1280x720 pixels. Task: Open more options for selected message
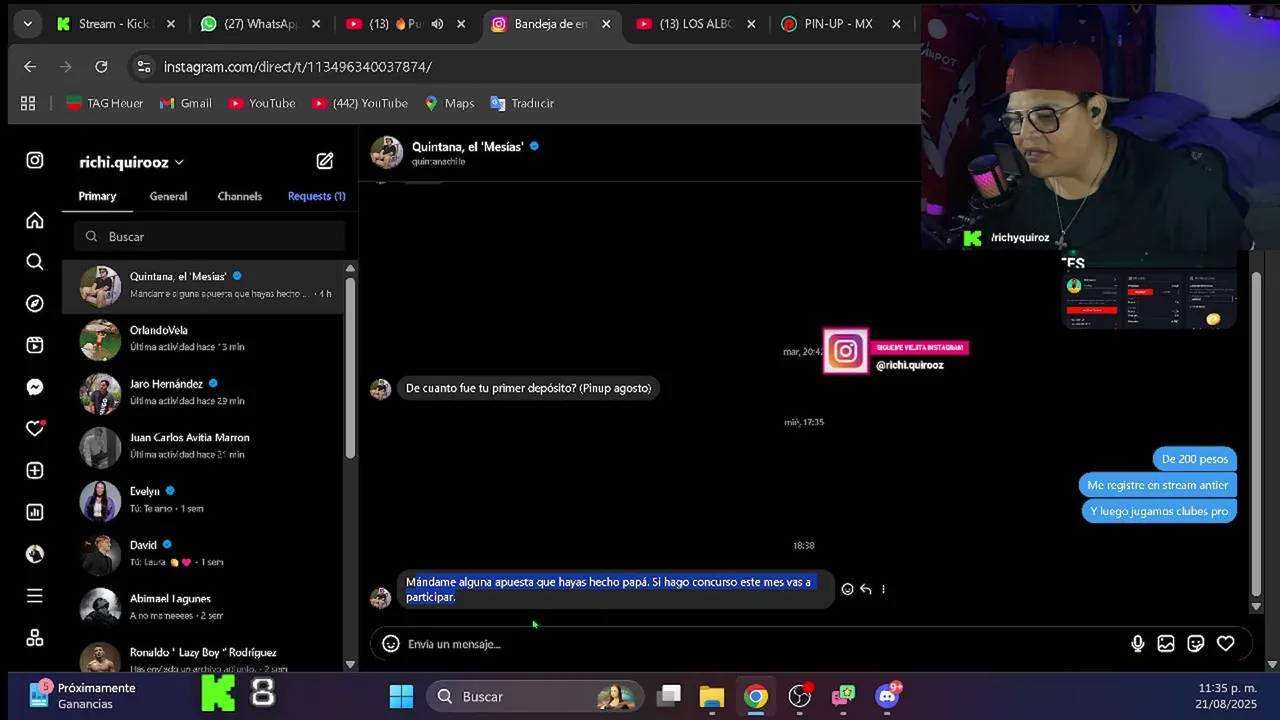click(883, 589)
